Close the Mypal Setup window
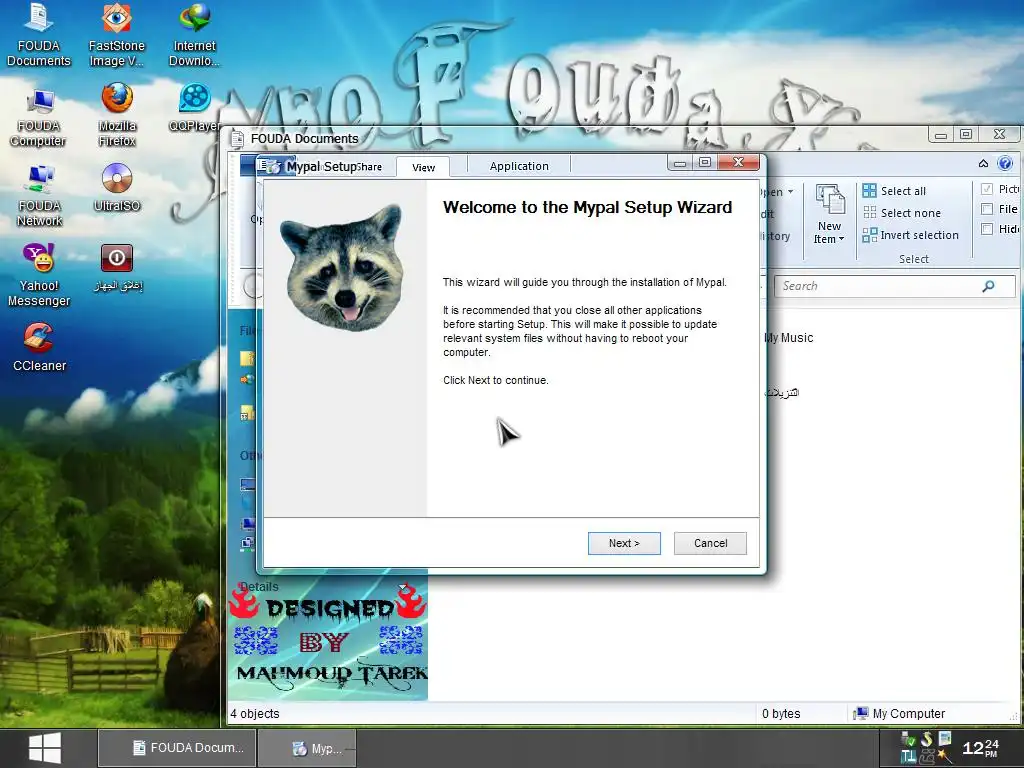The width and height of the screenshot is (1024, 768). [x=739, y=162]
